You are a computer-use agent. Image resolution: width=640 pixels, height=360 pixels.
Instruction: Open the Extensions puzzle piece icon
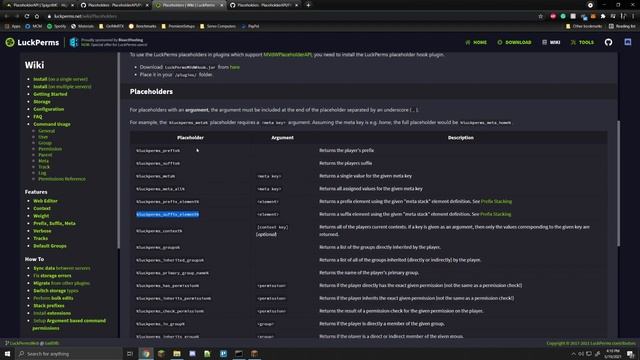603,16
